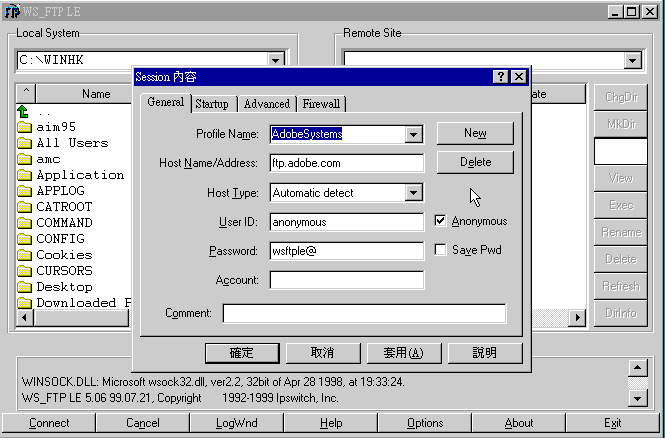Click the up-directory green arrow icon
This screenshot has height=438, width=665.
(x=23, y=112)
